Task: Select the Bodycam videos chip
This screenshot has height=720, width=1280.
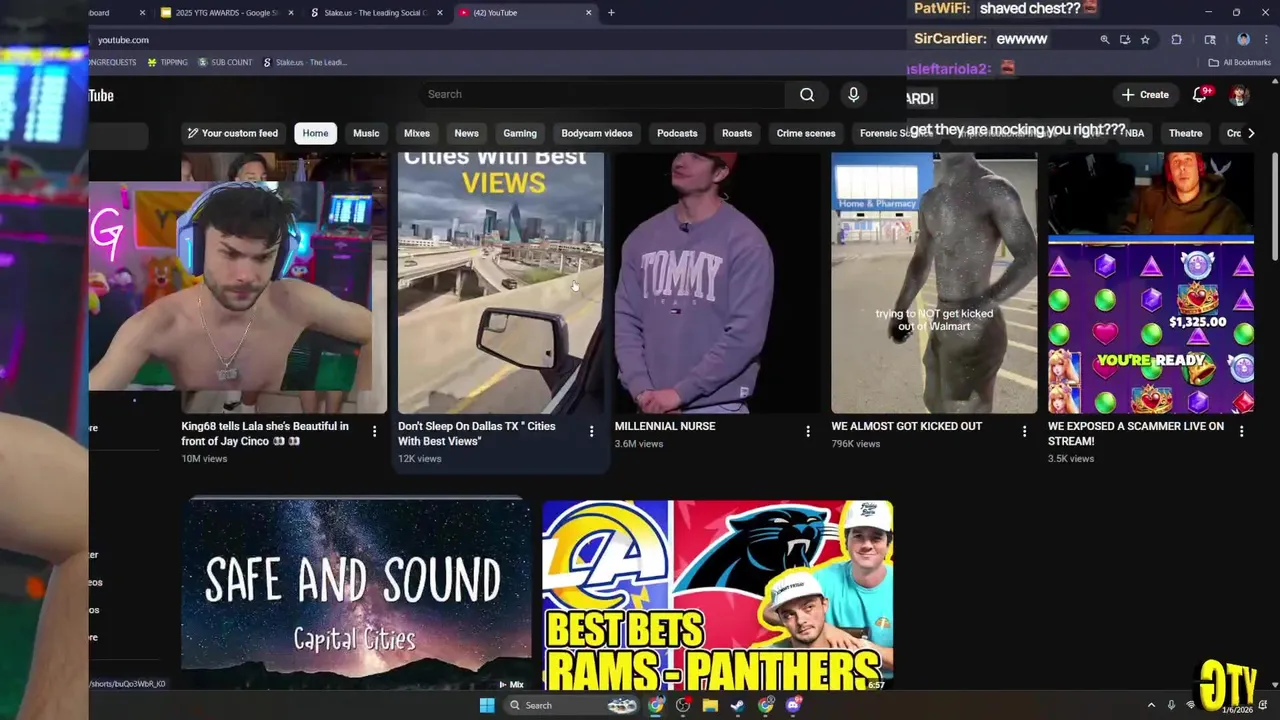Action: (x=597, y=133)
